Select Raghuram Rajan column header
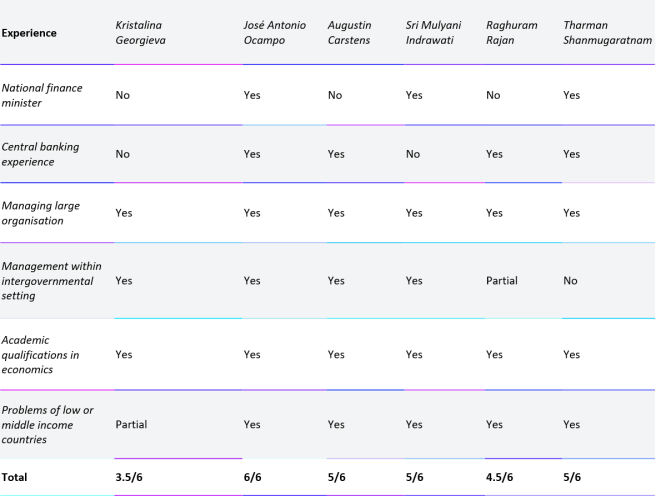656x496 pixels. pyautogui.click(x=509, y=33)
